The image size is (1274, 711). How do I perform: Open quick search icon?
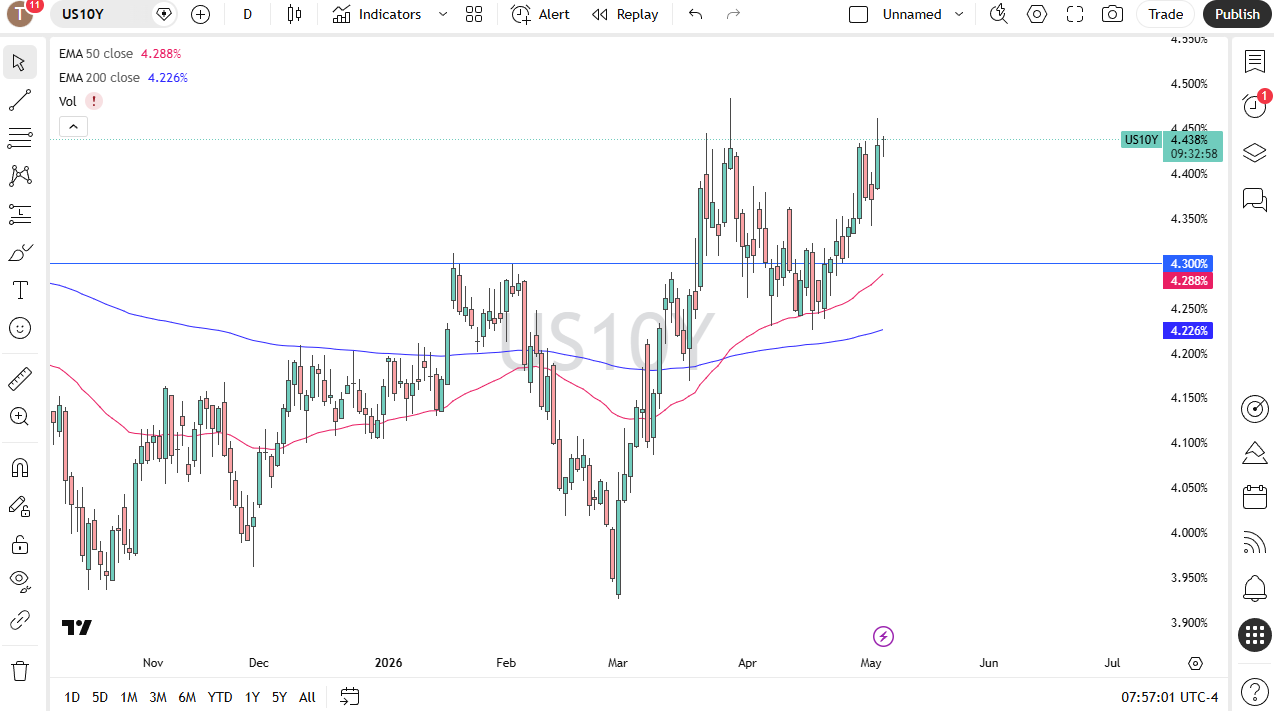(998, 14)
